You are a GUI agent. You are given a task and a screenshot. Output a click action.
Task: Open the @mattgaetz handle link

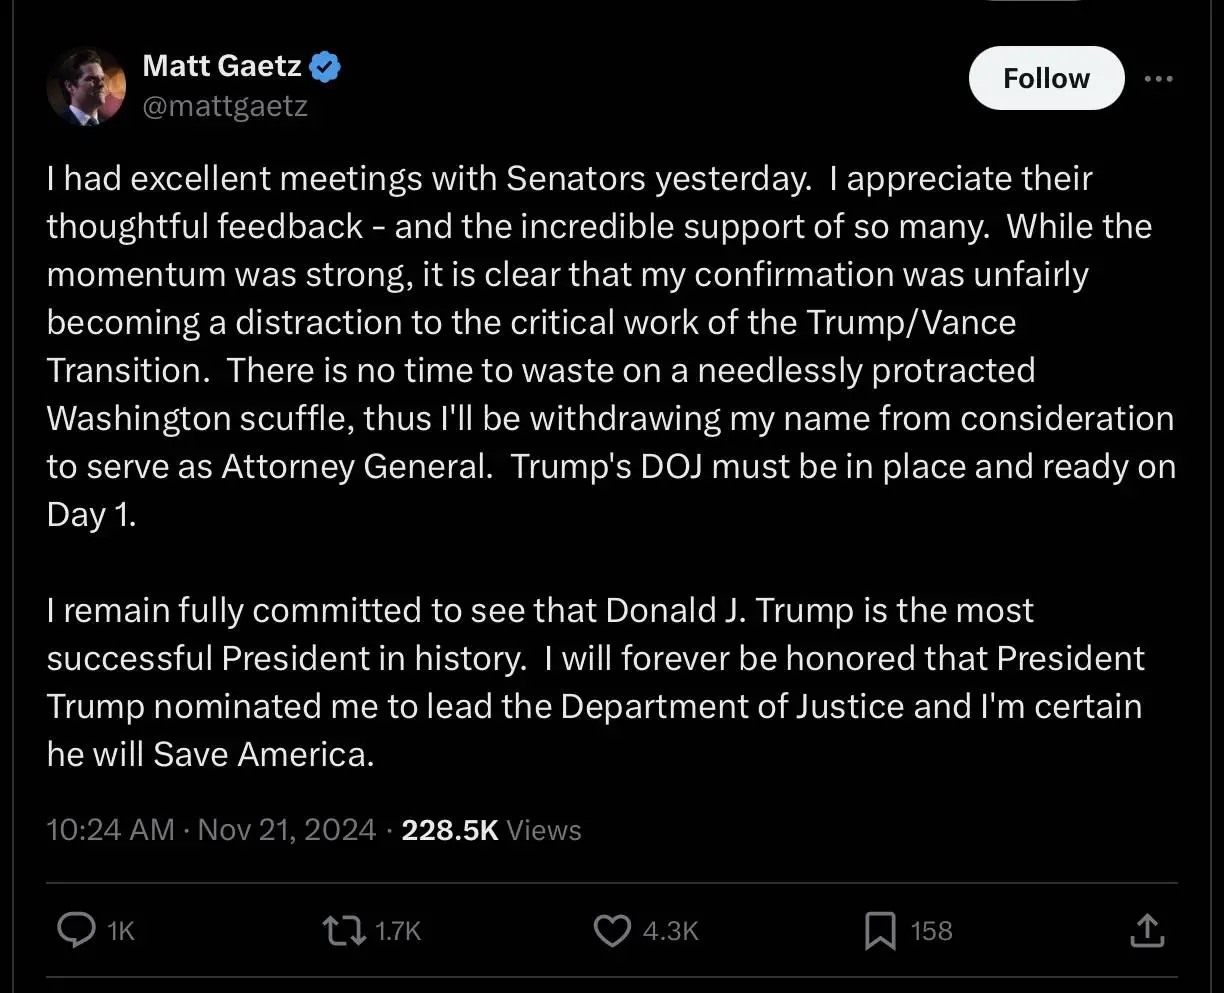(x=225, y=106)
